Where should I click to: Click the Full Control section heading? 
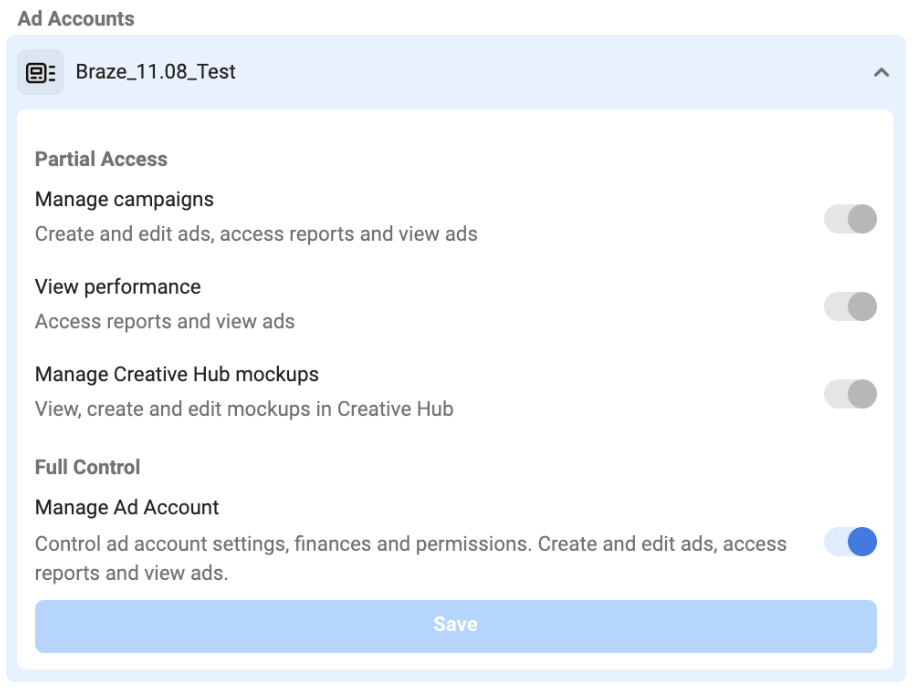[87, 467]
